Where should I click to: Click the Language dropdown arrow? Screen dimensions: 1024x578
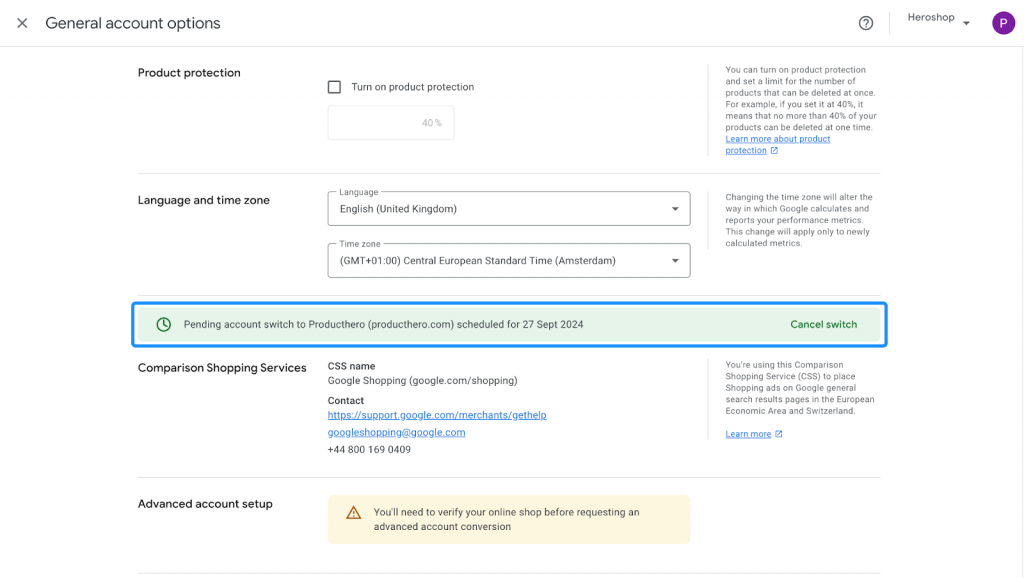click(x=675, y=209)
